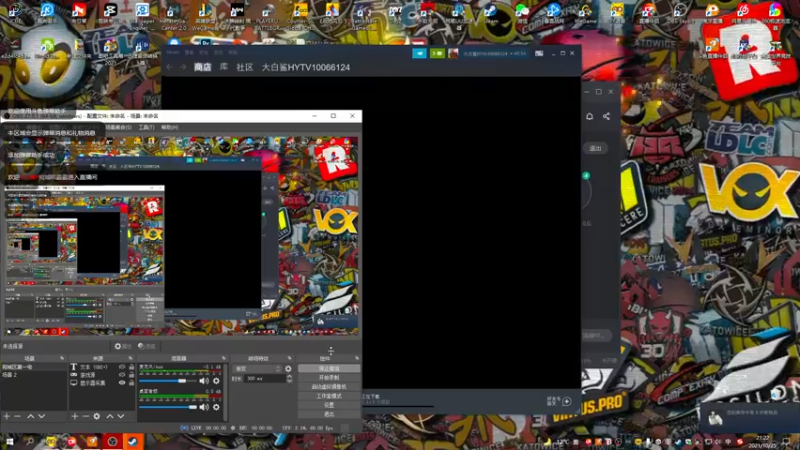Open the 大白鲨HYTV10066124 profile tab
The height and width of the screenshot is (450, 800).
click(306, 67)
